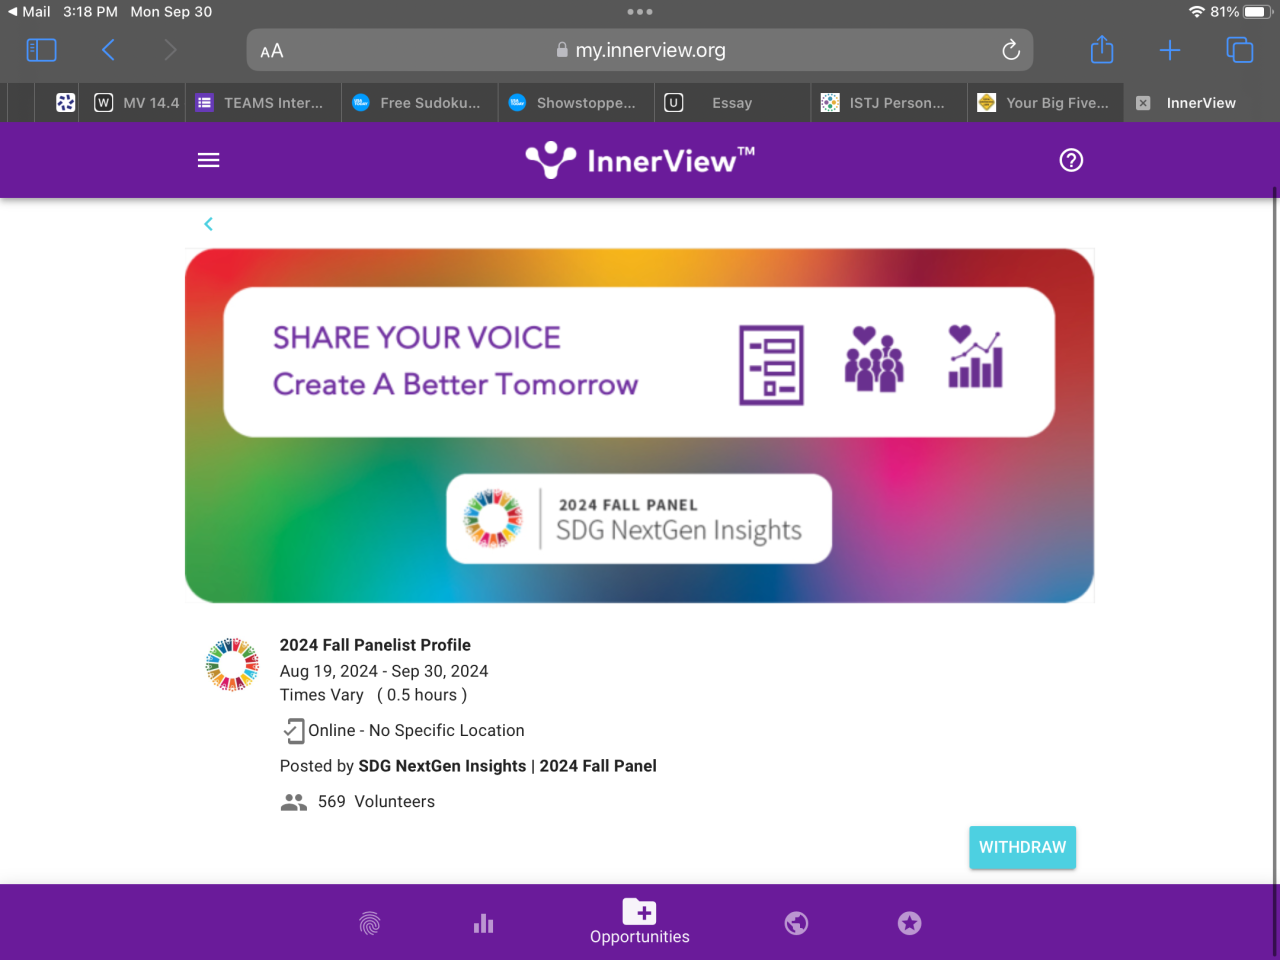Open the globe tab in bottom navigation
The height and width of the screenshot is (960, 1280).
point(796,923)
